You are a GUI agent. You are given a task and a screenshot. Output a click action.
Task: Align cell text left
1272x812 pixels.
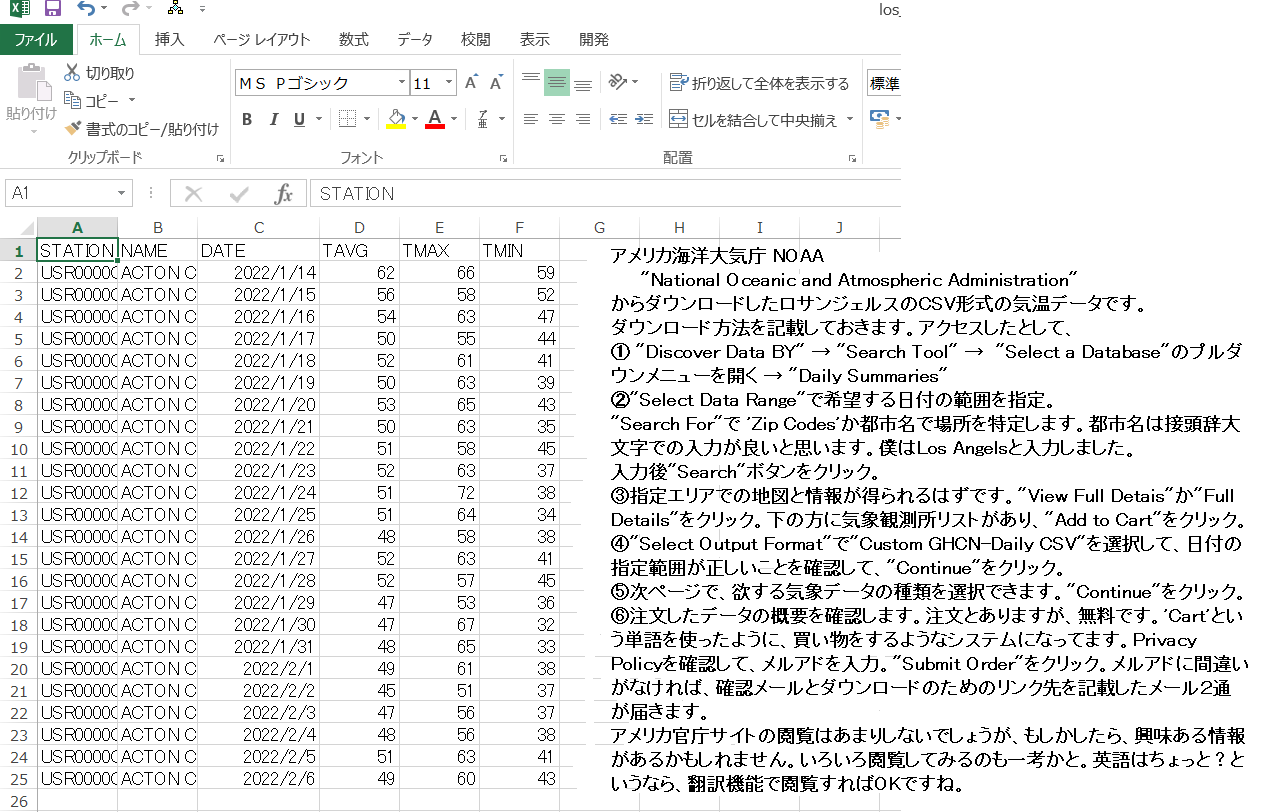click(531, 120)
